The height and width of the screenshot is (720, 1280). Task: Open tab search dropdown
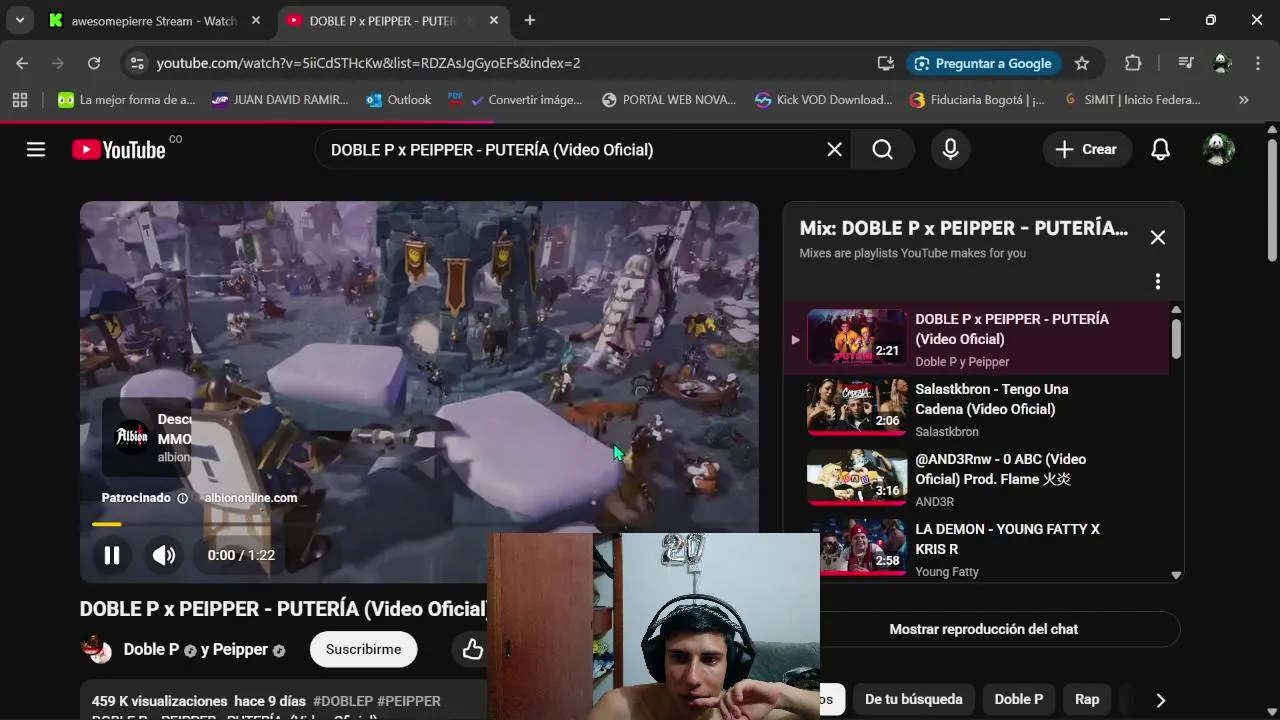(19, 20)
